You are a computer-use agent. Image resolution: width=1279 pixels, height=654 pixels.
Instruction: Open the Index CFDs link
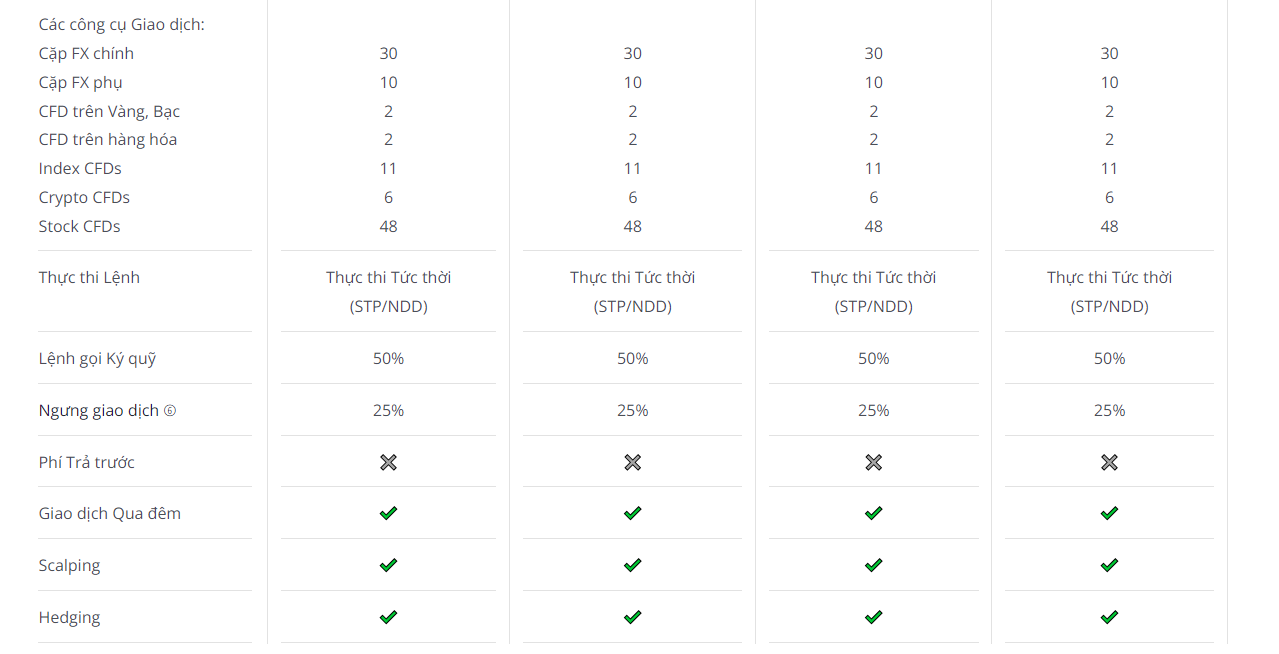pyautogui.click(x=80, y=168)
